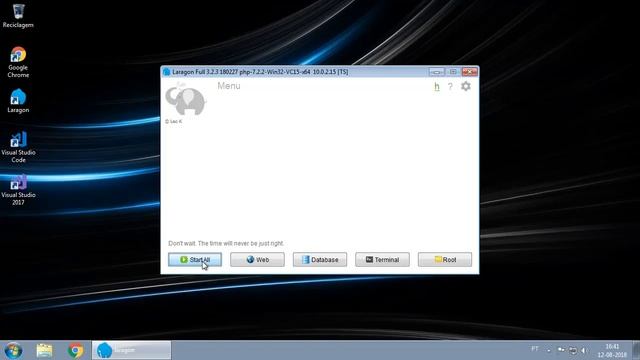This screenshot has height=360, width=640.
Task: Open the Windows Start orb
Action: [x=13, y=351]
